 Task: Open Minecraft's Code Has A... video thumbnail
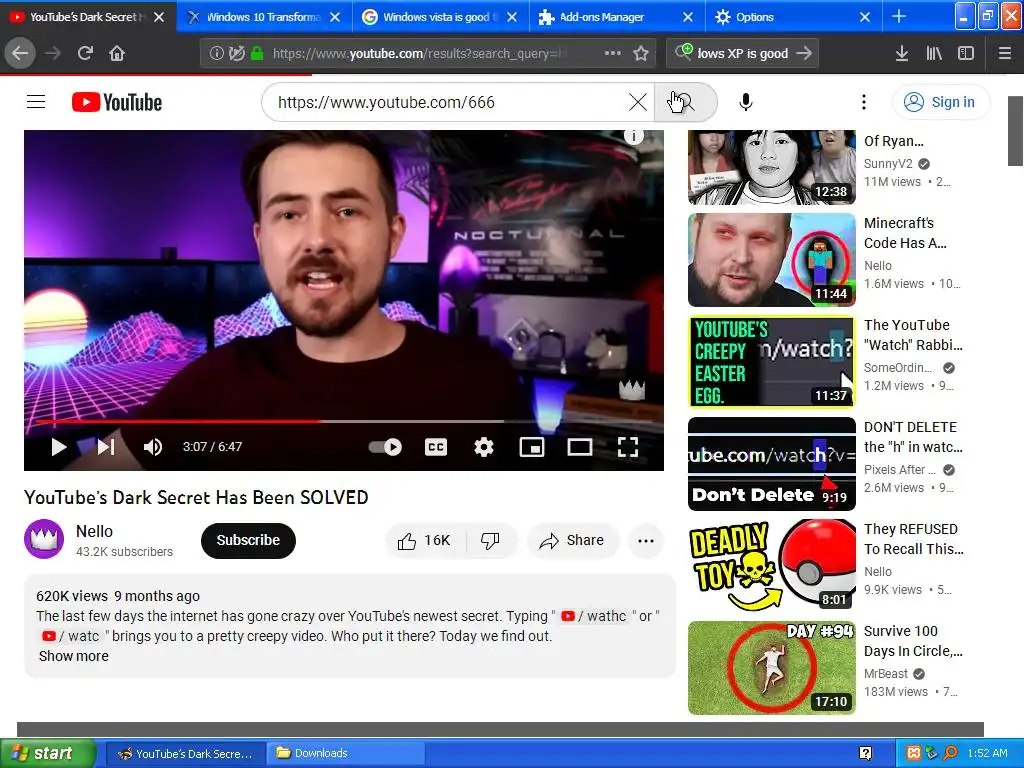click(771, 260)
